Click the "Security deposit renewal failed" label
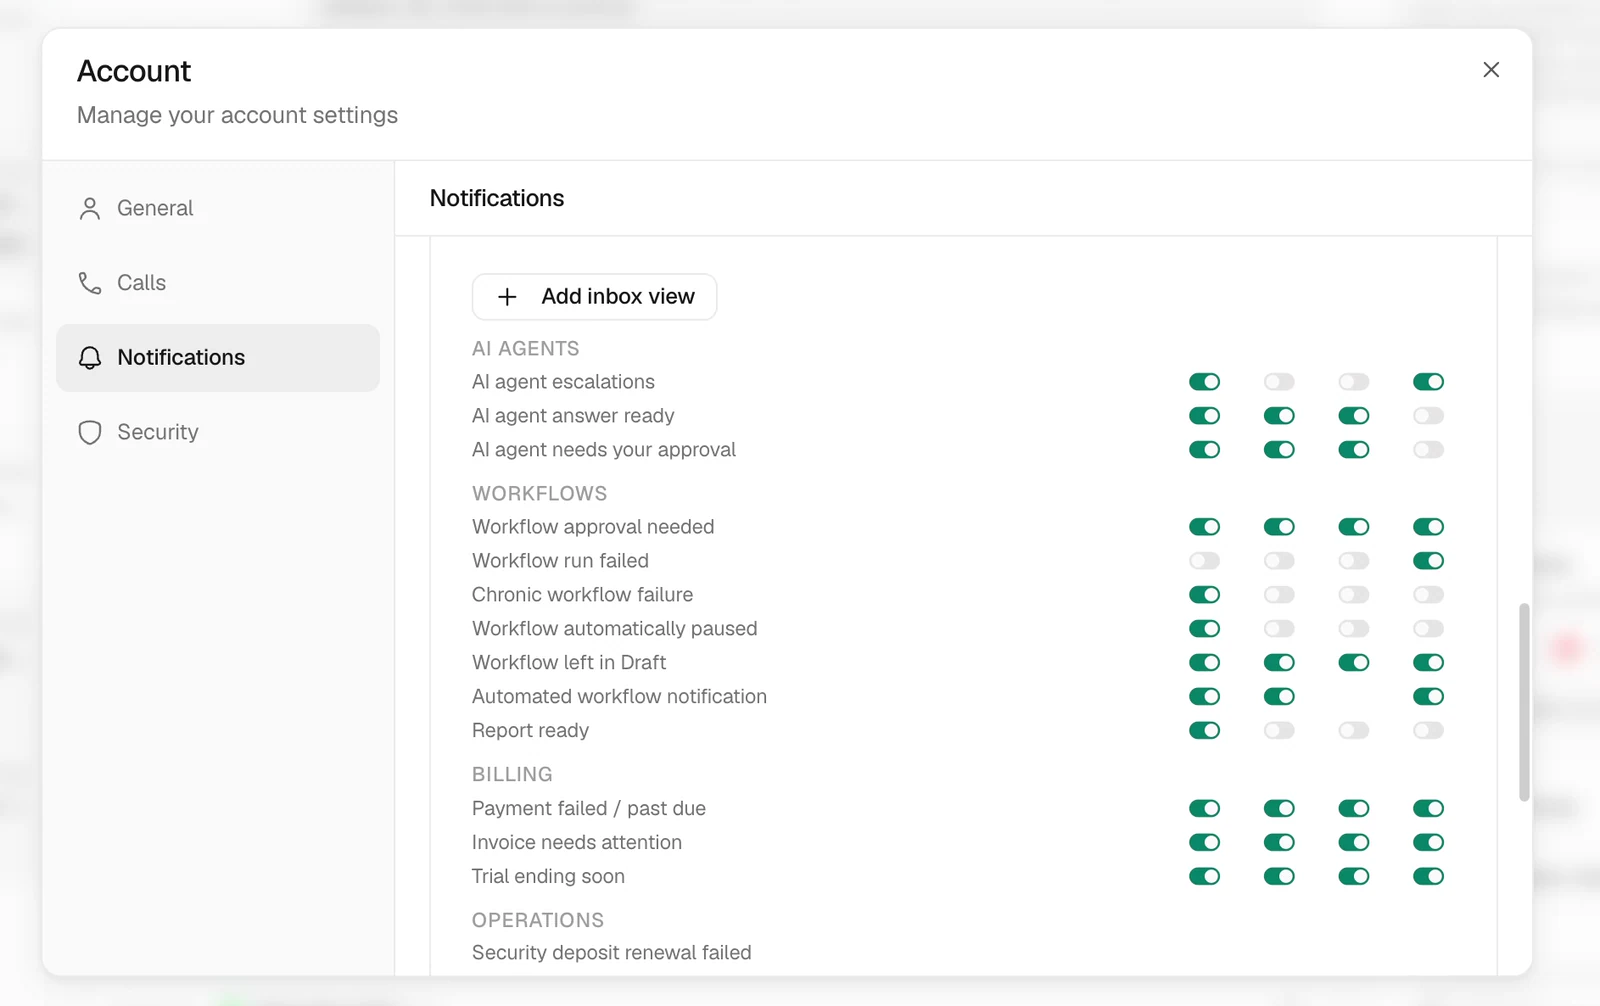This screenshot has height=1006, width=1600. pos(611,953)
